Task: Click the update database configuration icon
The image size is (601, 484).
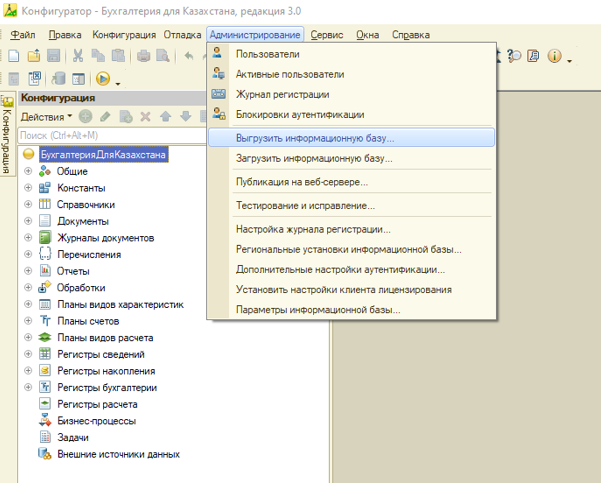Action: [59, 79]
